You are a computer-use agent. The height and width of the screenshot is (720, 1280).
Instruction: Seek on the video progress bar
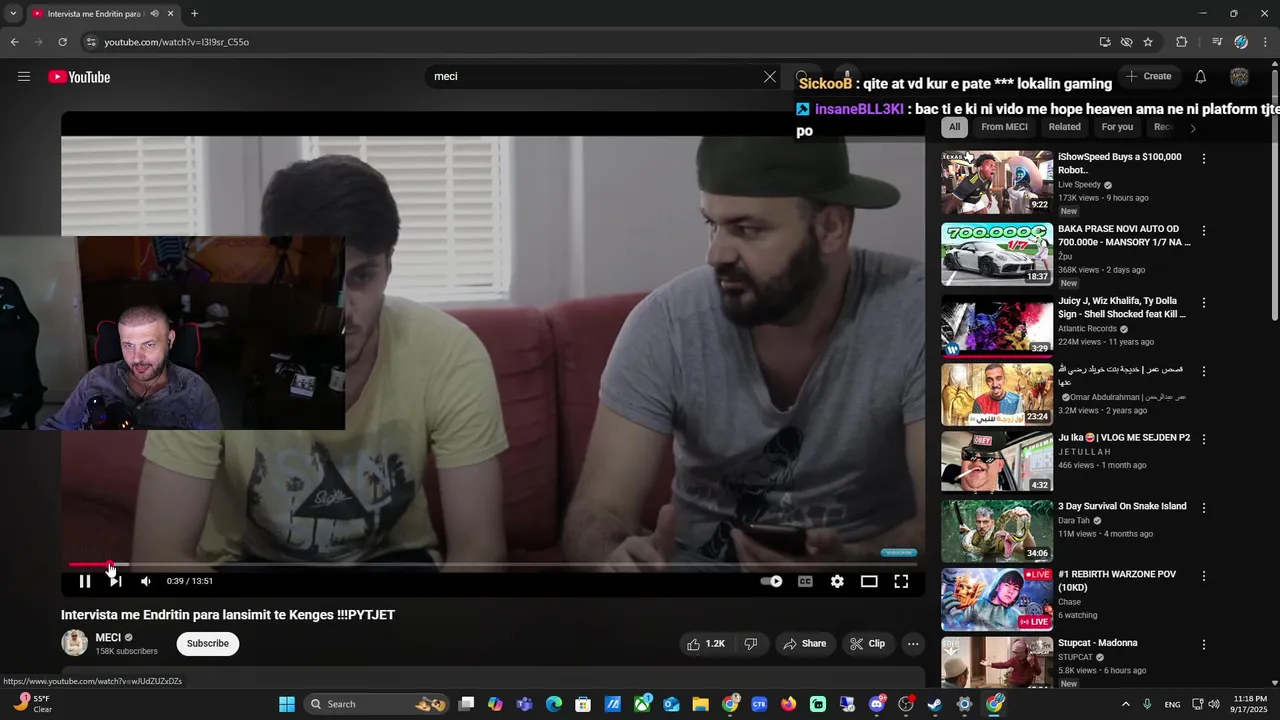pos(492,565)
